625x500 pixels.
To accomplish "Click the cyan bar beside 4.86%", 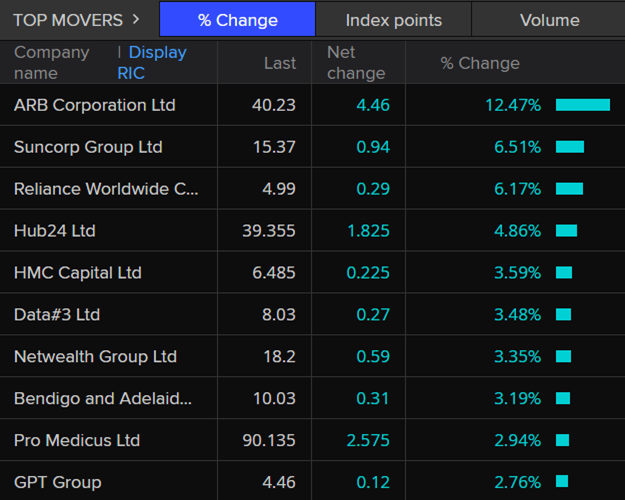I will tap(566, 230).
